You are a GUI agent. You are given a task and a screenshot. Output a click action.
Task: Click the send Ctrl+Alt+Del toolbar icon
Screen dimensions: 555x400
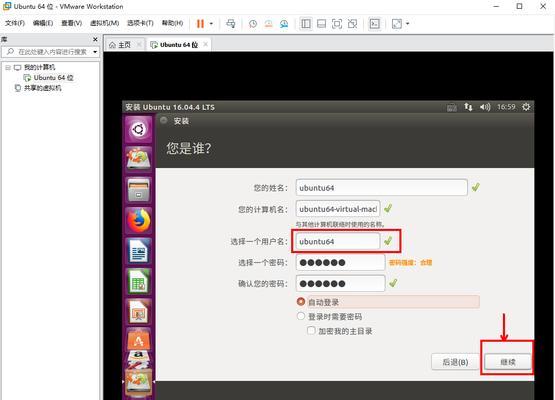tap(231, 24)
